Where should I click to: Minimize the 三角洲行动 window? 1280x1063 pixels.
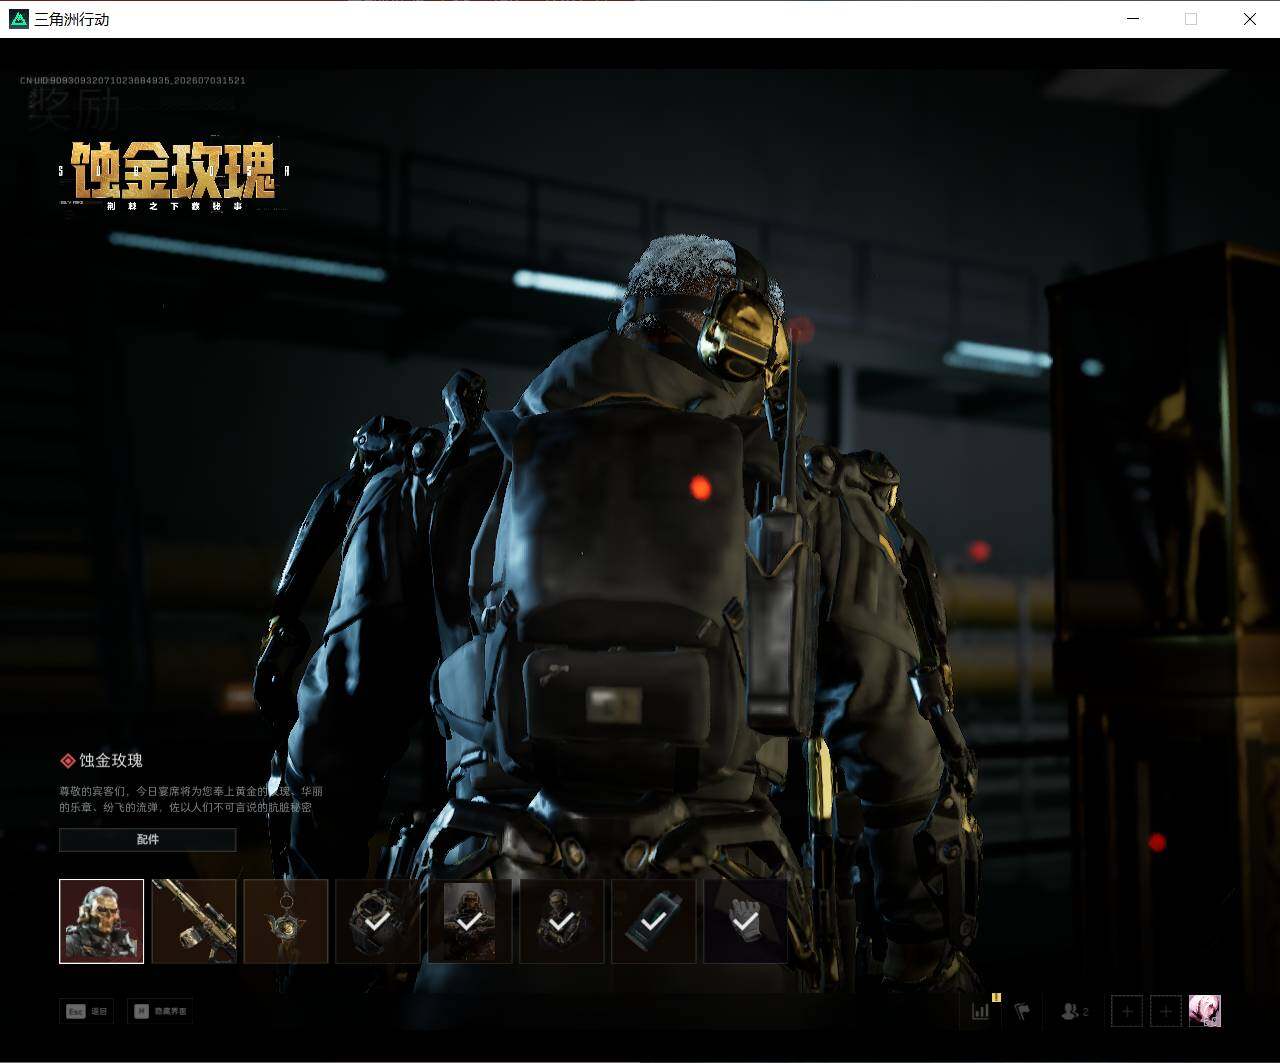coord(1133,19)
